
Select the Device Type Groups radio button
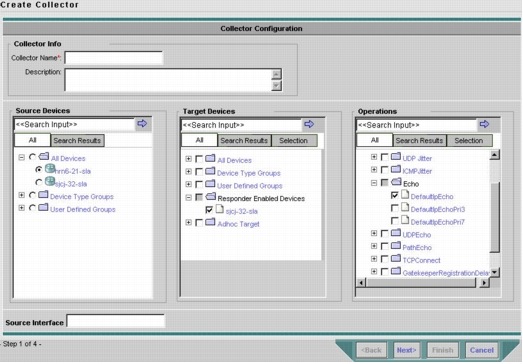point(32,195)
